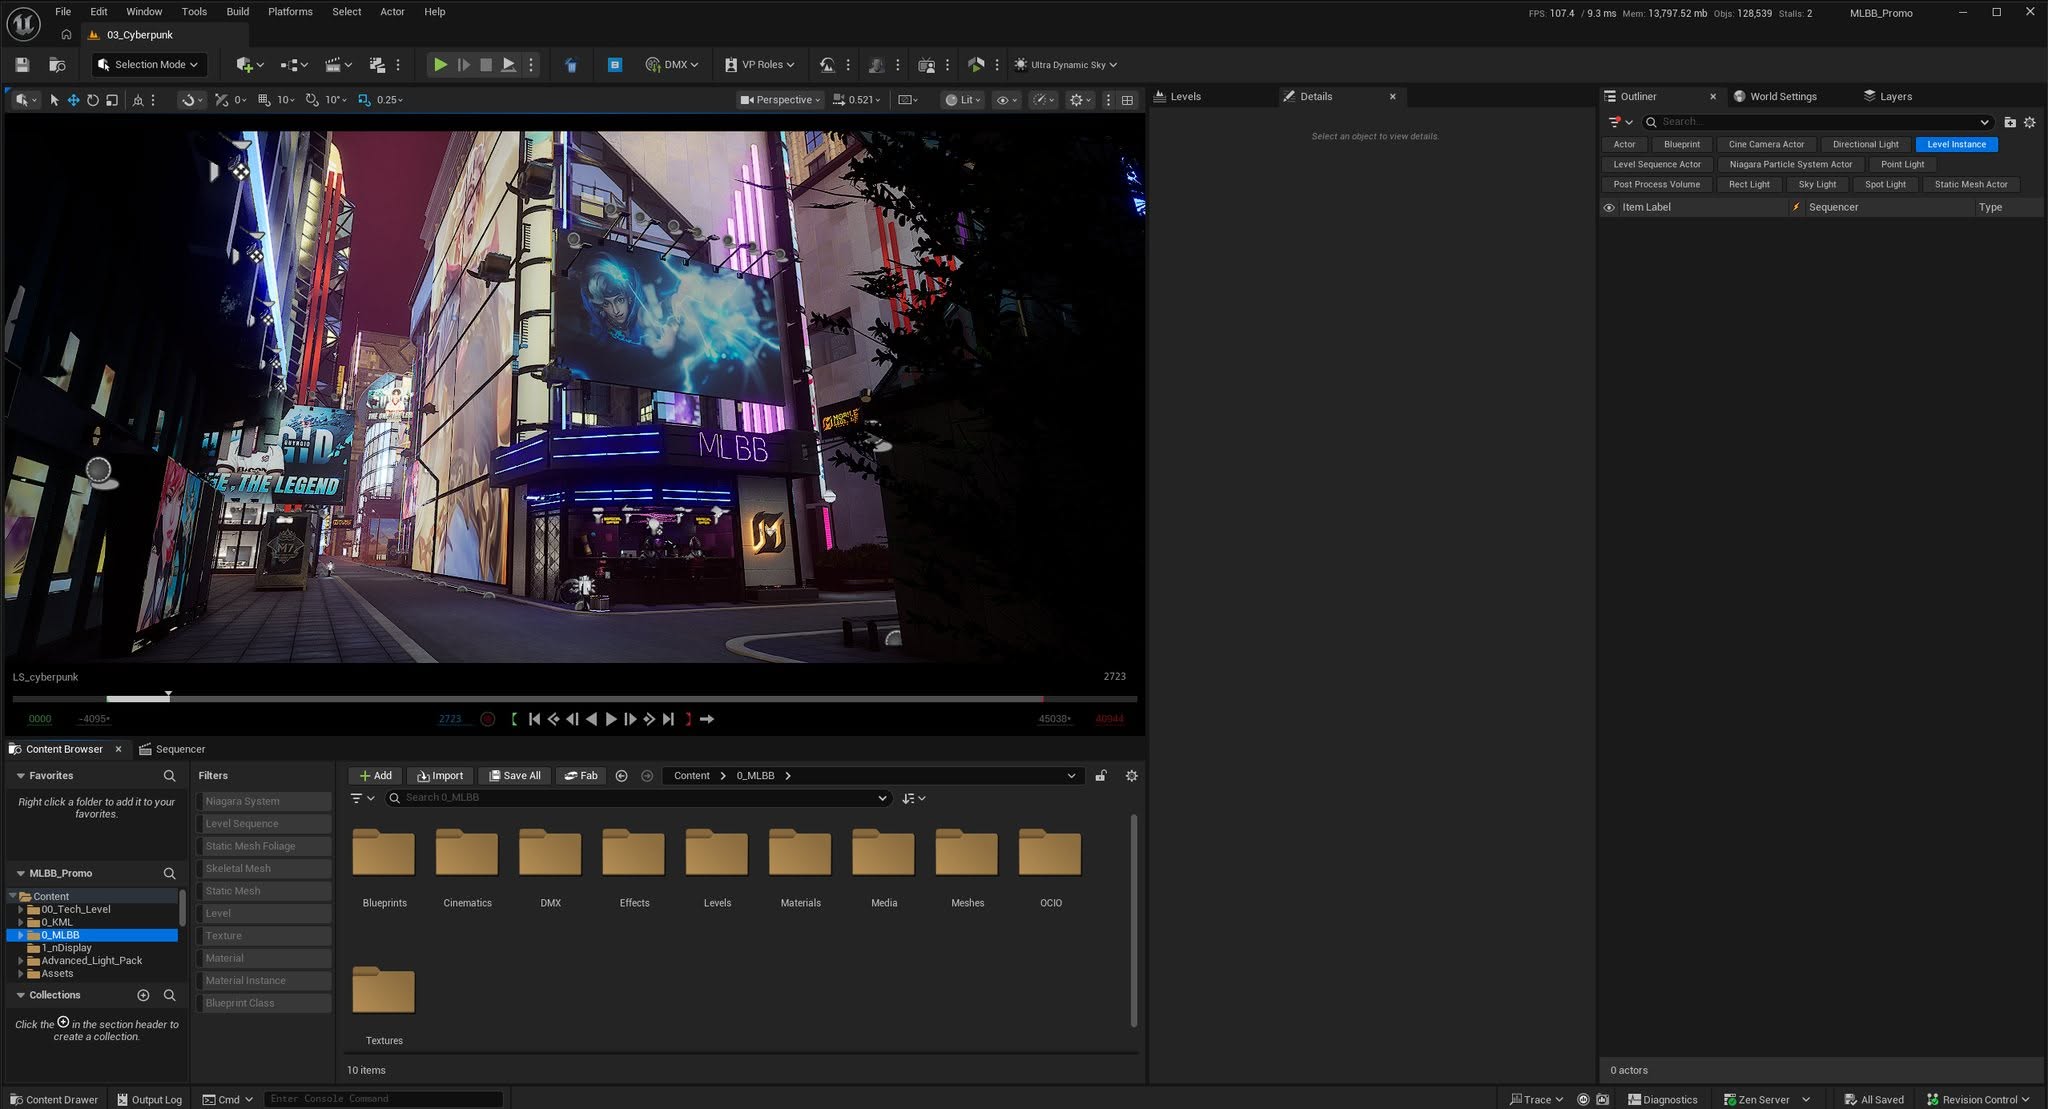Viewport: 2048px width, 1109px height.
Task: Switch to the Sequencer tab
Action: tap(172, 749)
